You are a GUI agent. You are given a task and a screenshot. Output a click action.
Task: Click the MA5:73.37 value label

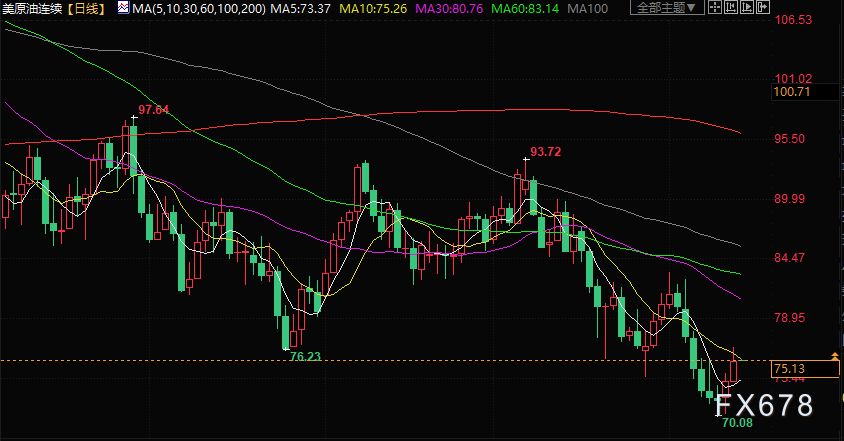pos(300,9)
